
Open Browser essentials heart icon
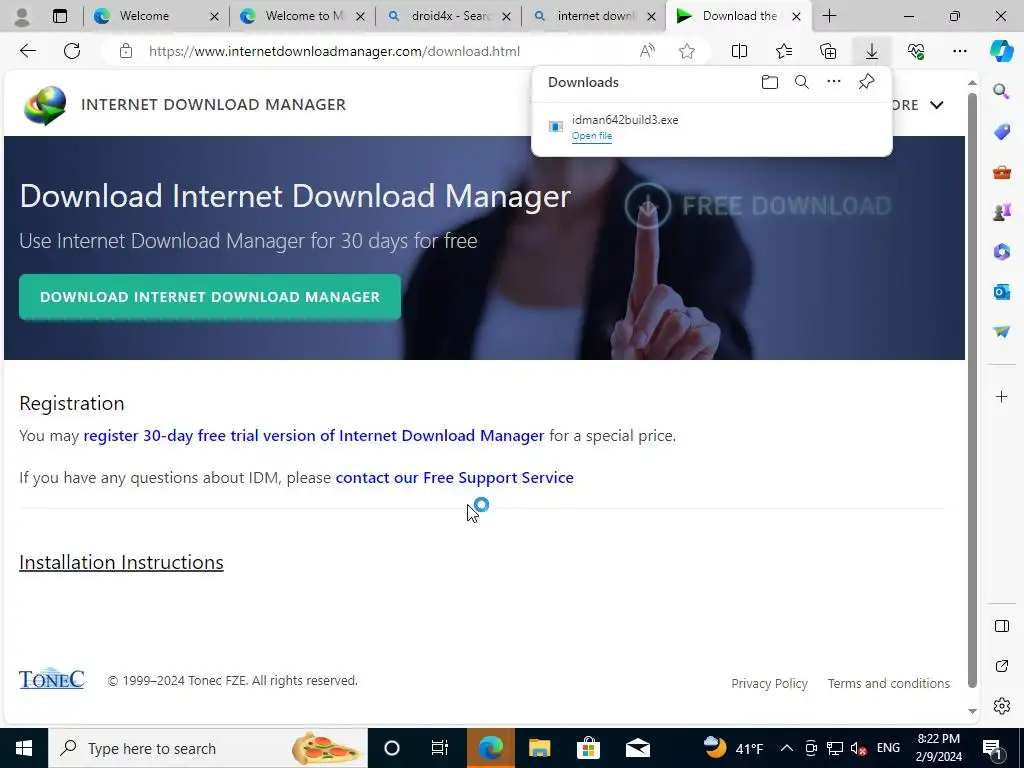coord(916,51)
